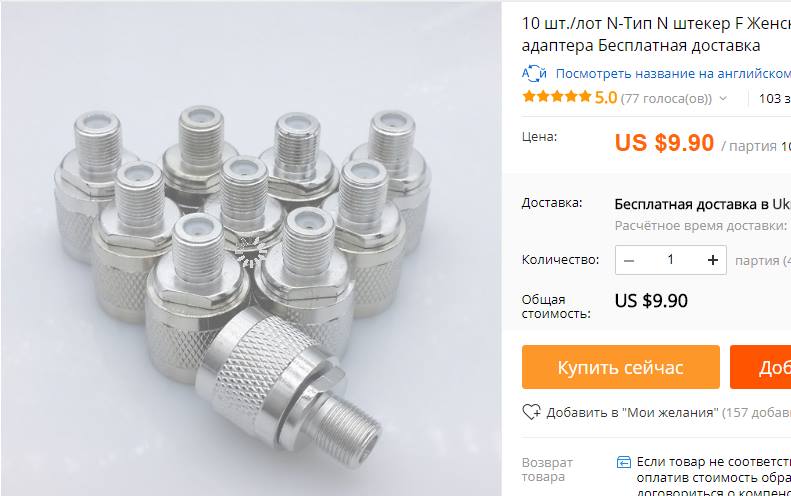Click the return policy description text
The height and width of the screenshot is (496, 791).
tap(713, 476)
